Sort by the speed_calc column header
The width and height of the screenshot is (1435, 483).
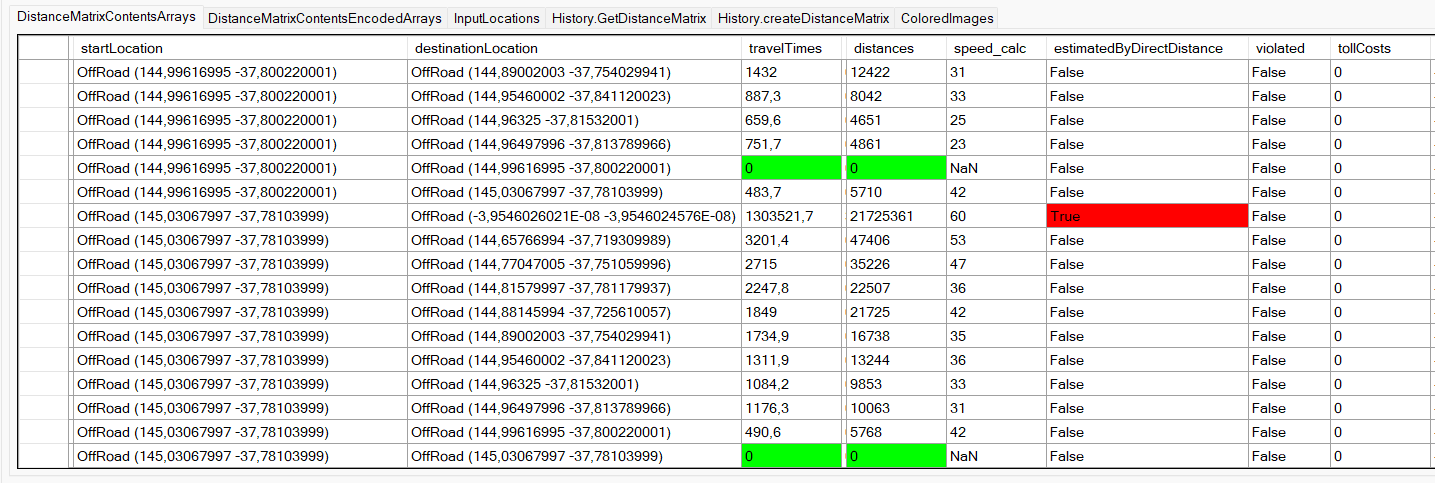[x=995, y=48]
